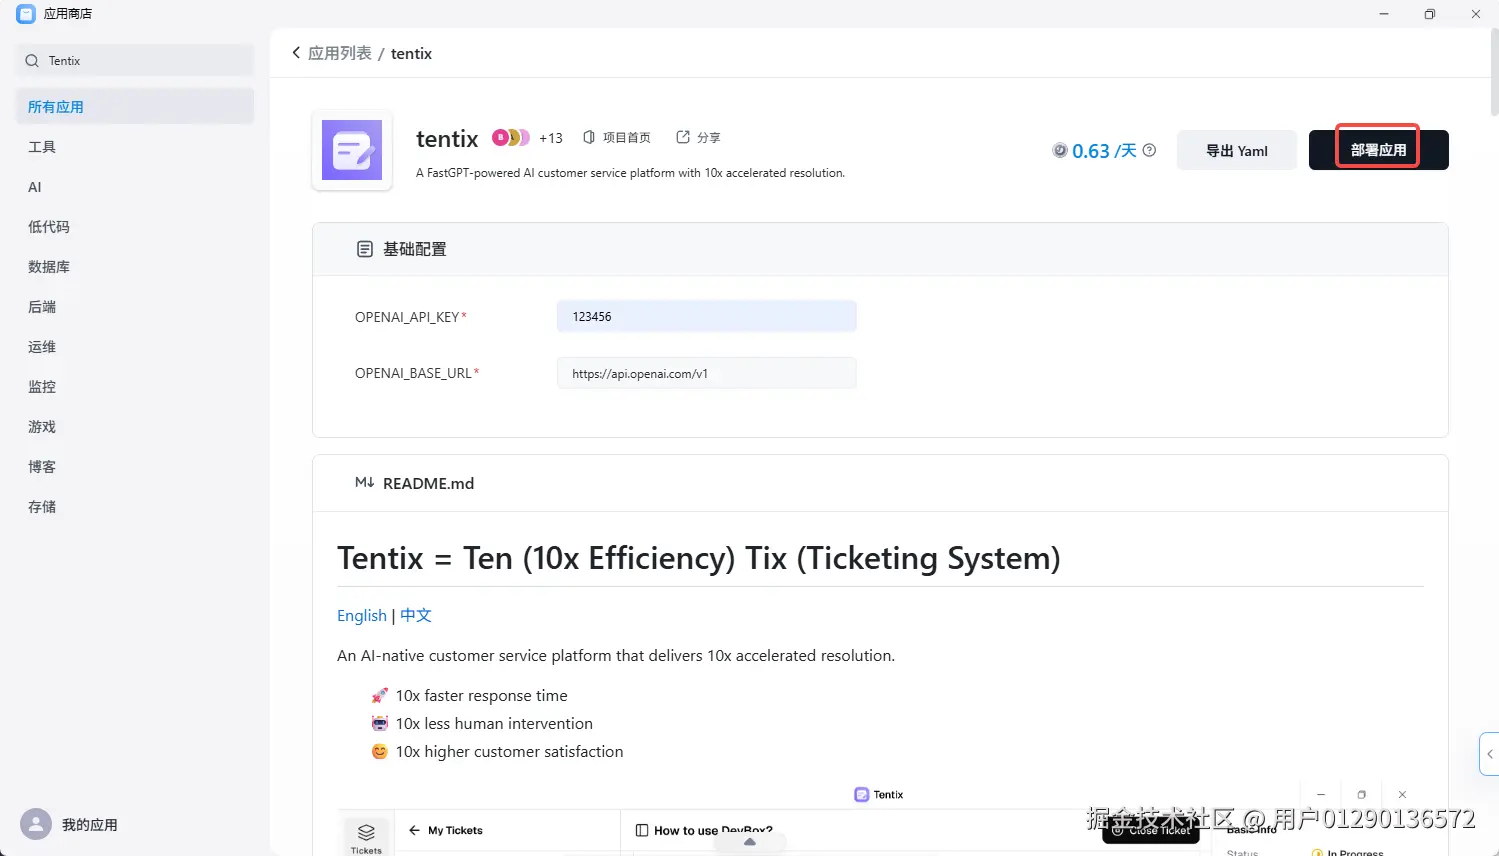The width and height of the screenshot is (1499, 856).
Task: Click the user avatar beside 我的应用
Action: coord(36,824)
